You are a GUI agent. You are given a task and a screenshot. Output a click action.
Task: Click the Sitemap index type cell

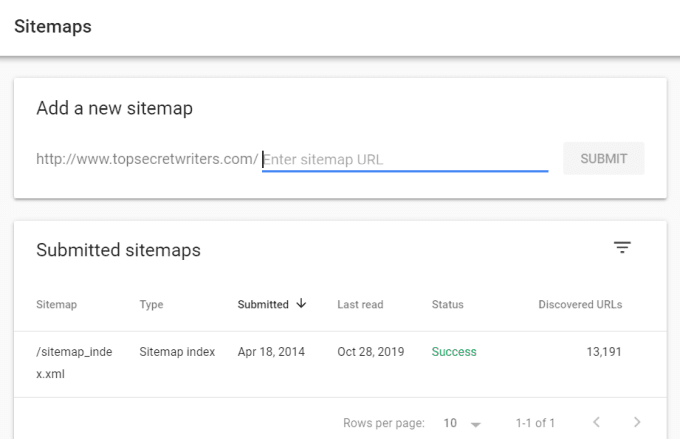(176, 352)
